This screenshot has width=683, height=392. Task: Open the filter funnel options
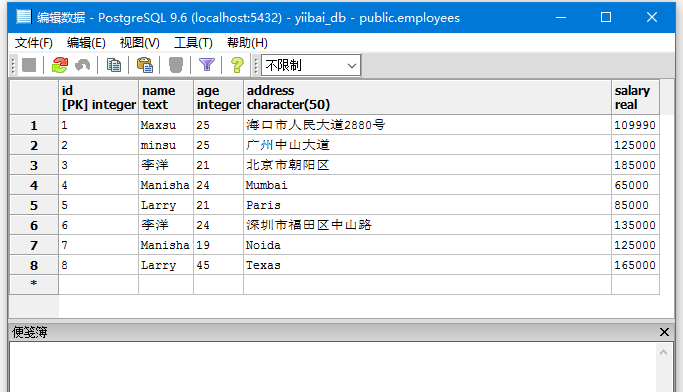pos(206,65)
